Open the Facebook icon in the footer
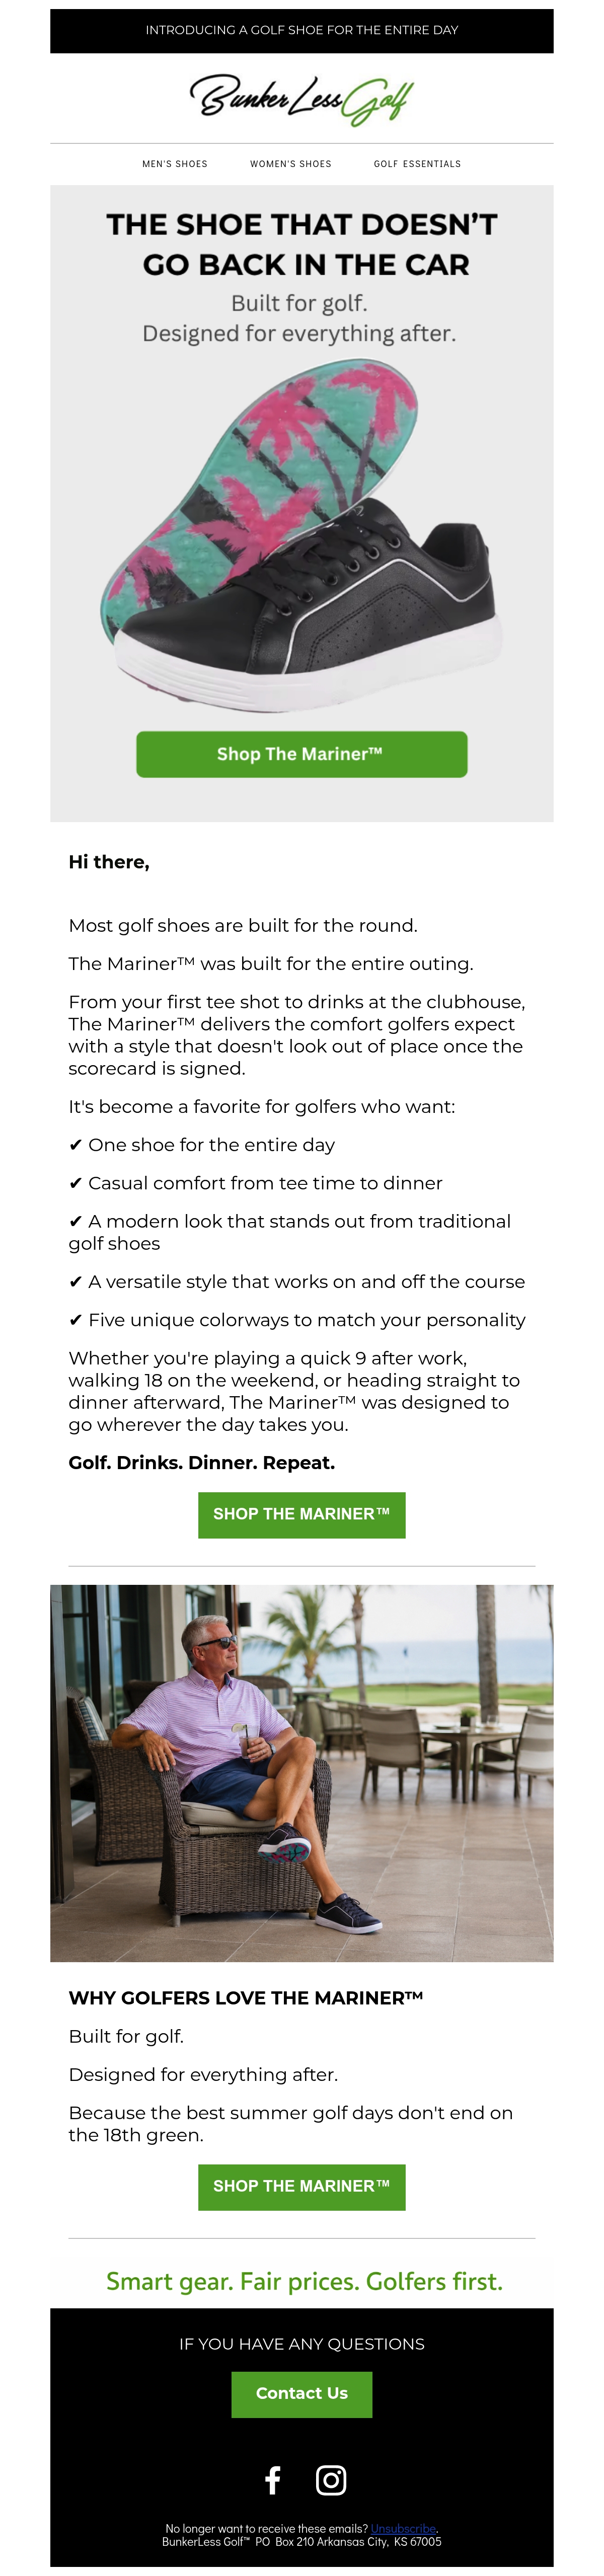The image size is (604, 2576). pos(272,2479)
